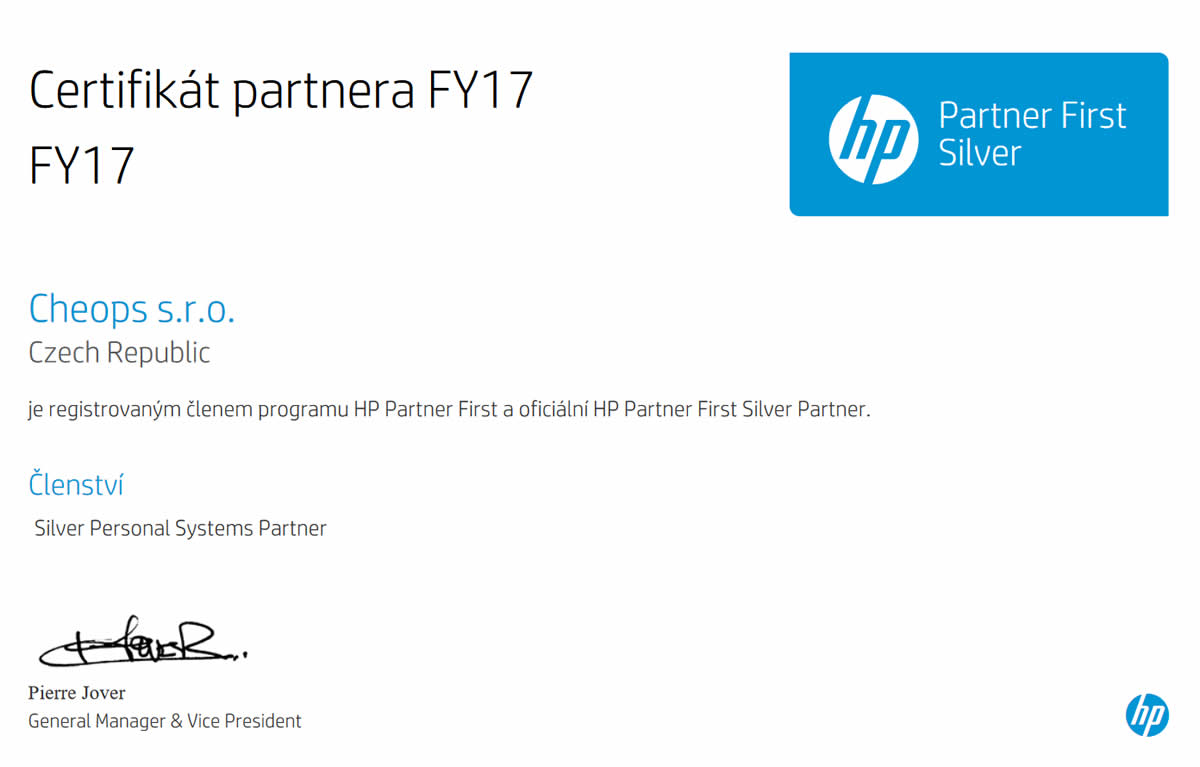Click the company name "Cheops s.r.o."

point(132,309)
